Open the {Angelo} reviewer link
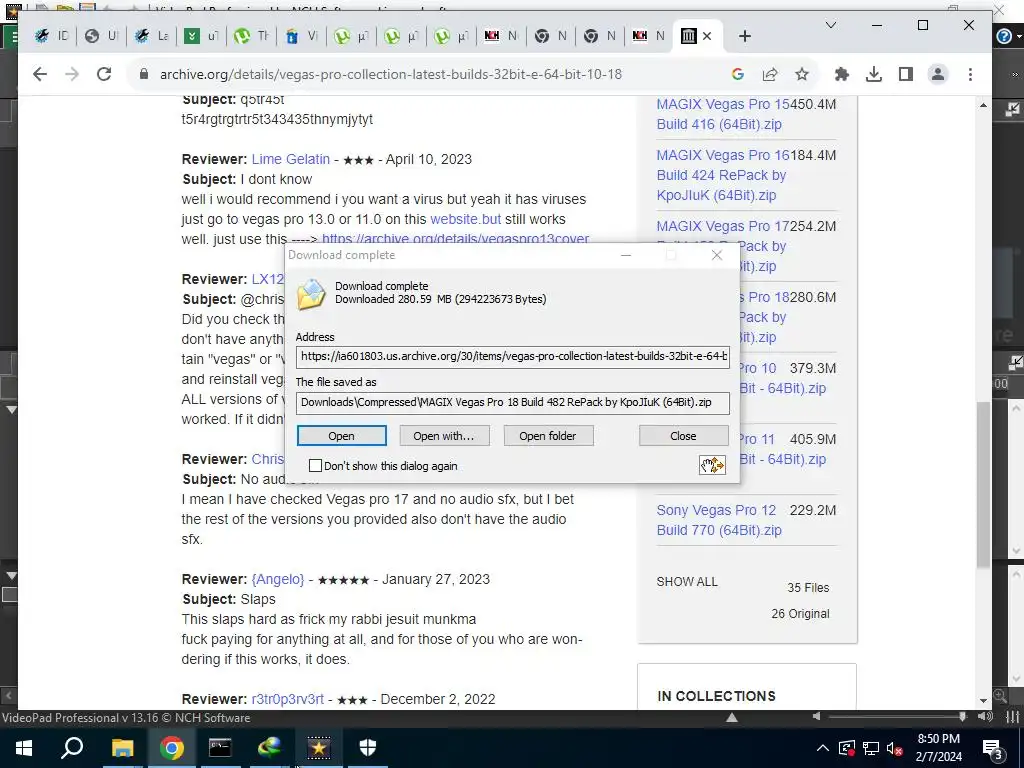The image size is (1024, 768). tap(278, 579)
